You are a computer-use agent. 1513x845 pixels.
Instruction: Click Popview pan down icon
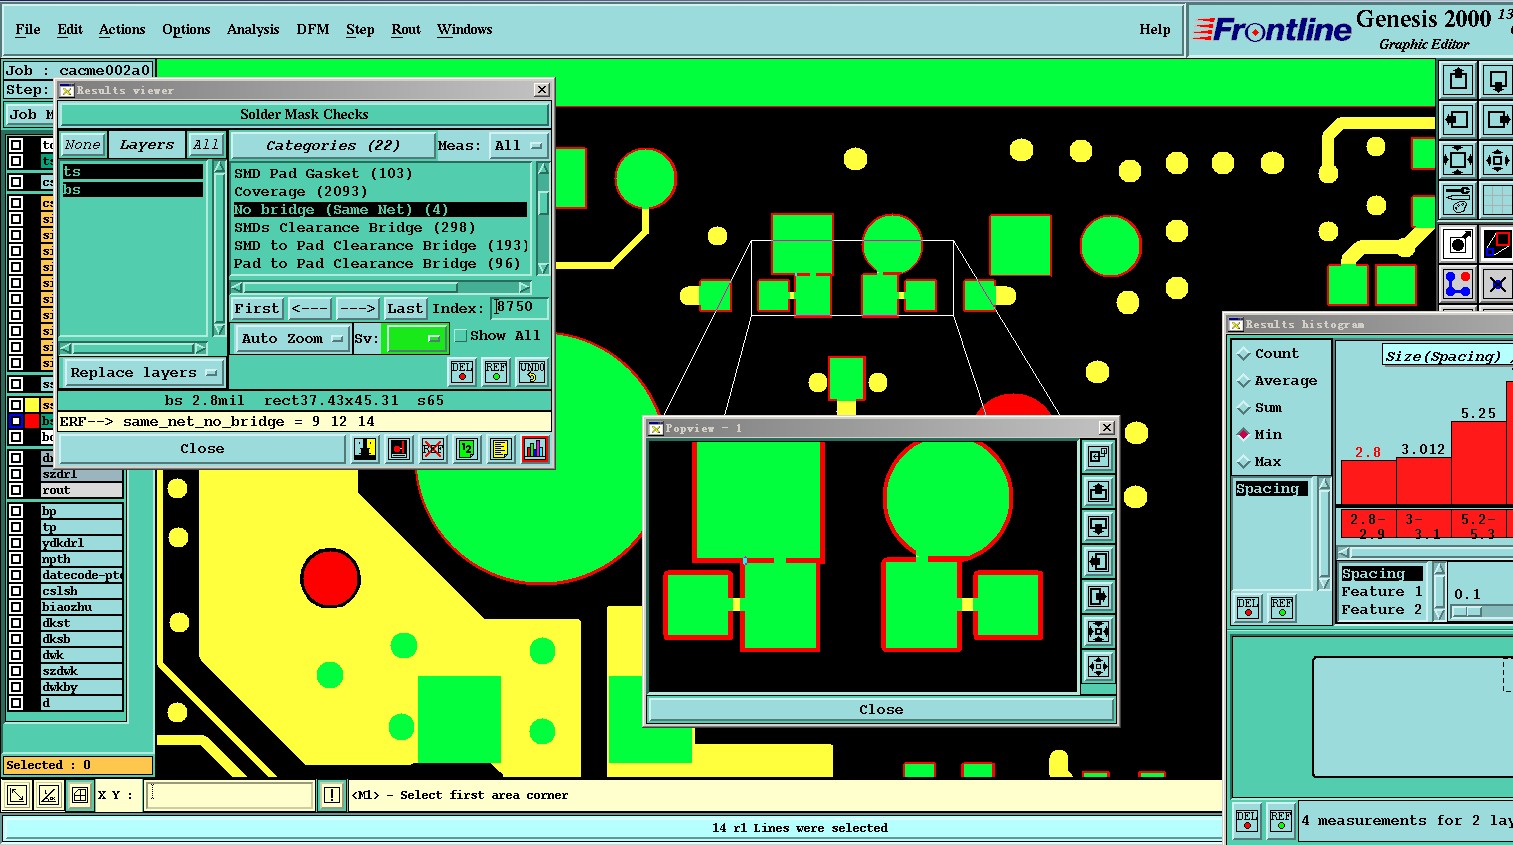[x=1099, y=526]
